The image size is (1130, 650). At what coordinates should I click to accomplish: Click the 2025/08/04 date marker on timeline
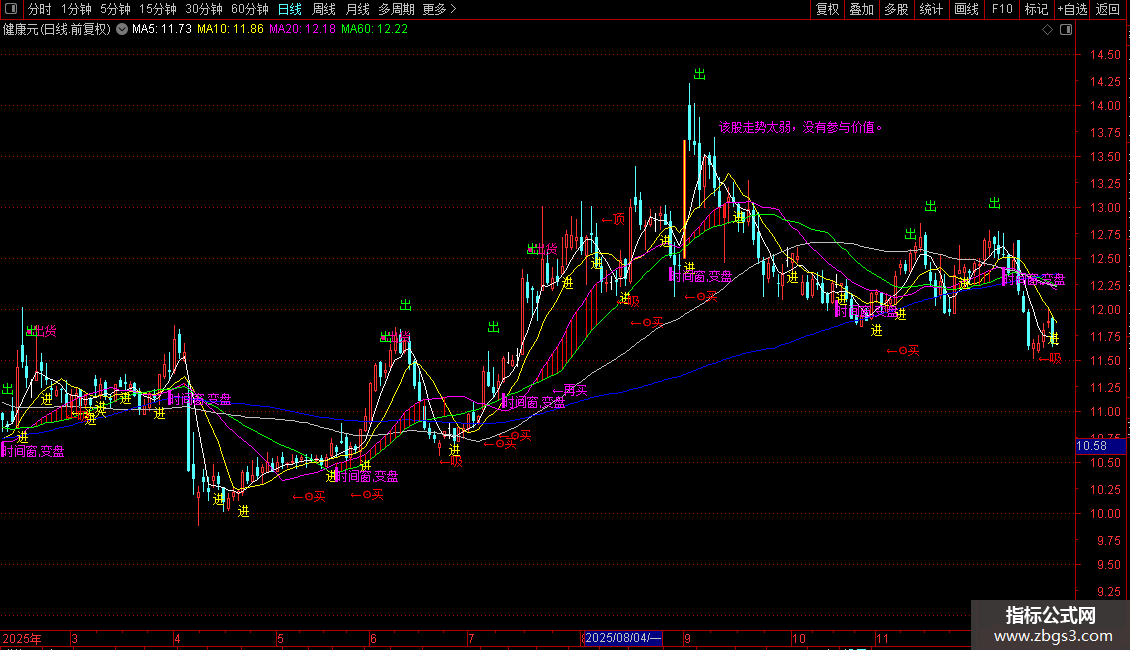click(623, 638)
